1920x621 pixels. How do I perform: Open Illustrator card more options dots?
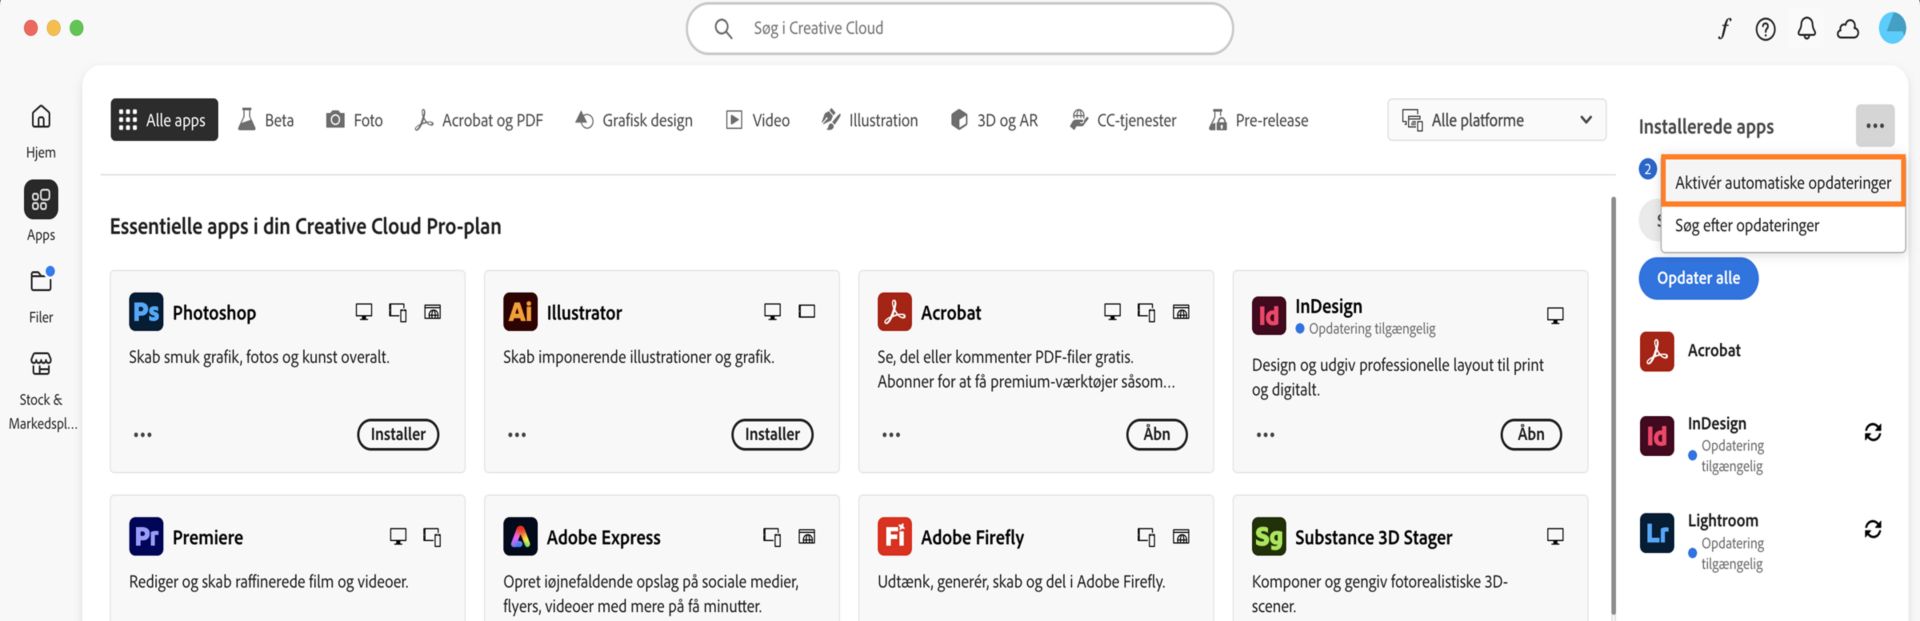517,435
